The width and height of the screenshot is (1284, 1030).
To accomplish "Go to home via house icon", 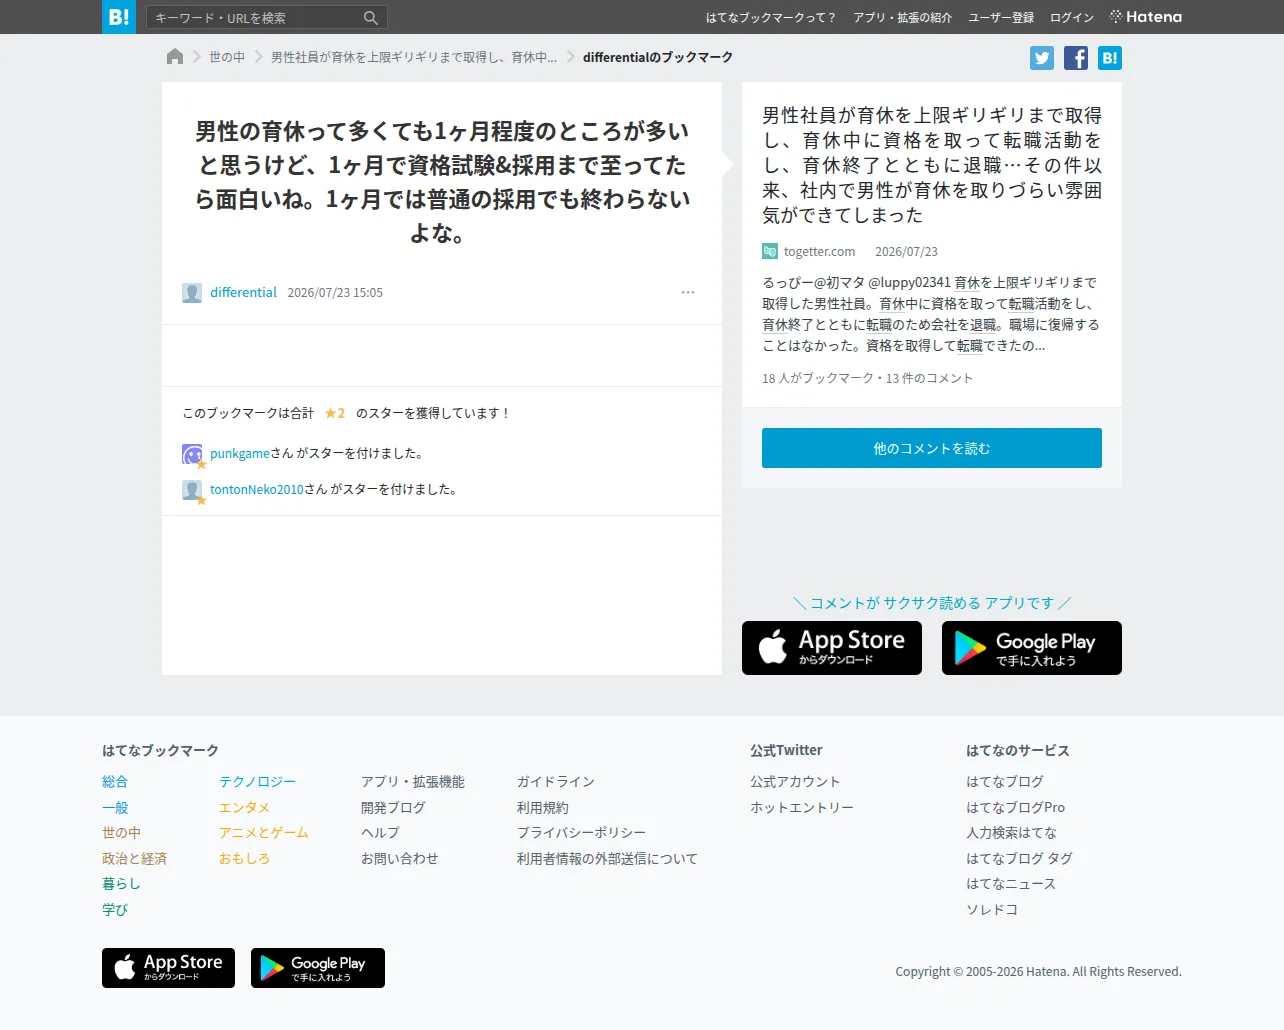I will click(175, 57).
